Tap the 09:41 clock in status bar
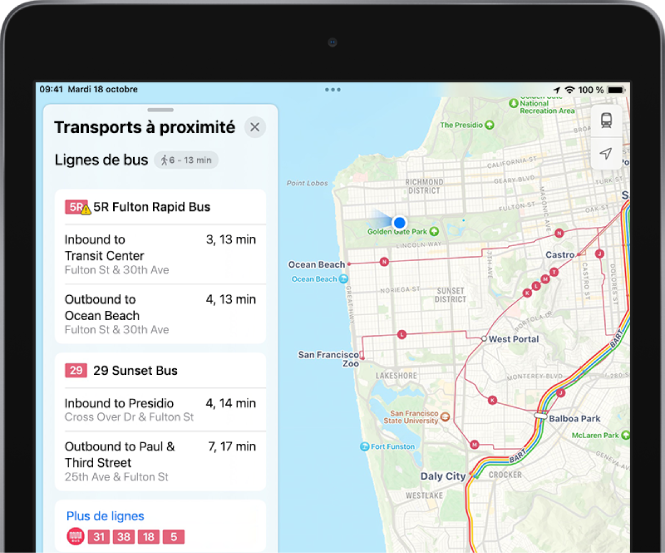The width and height of the screenshot is (665, 553). tap(51, 89)
